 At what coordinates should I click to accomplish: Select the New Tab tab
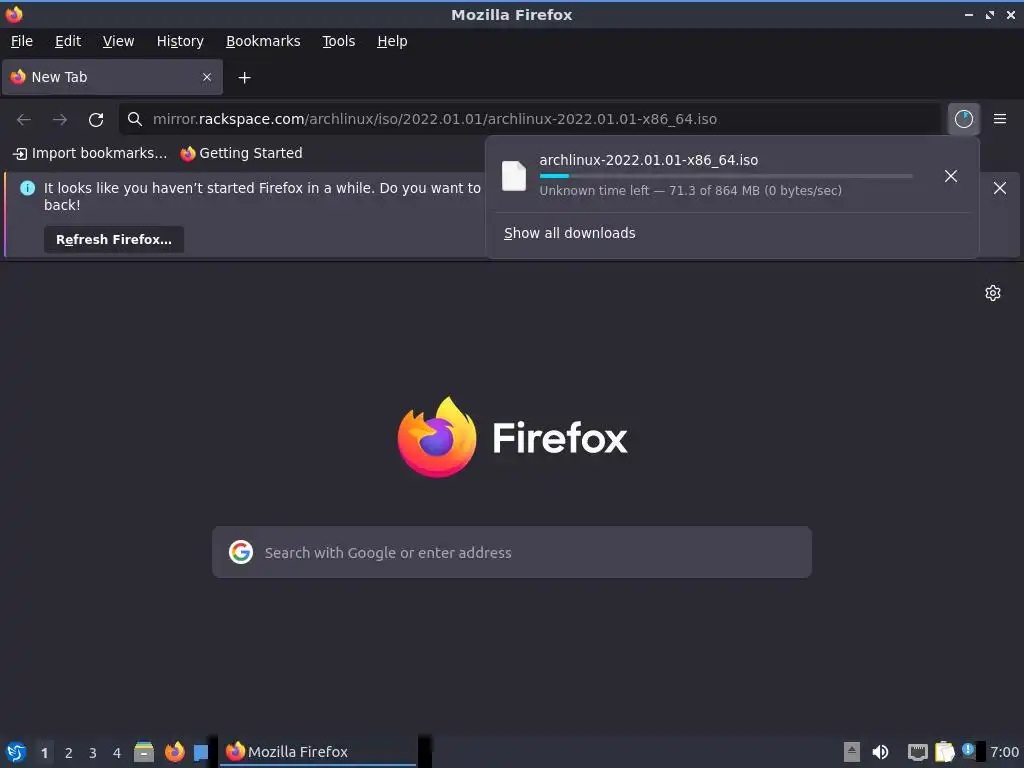(112, 77)
